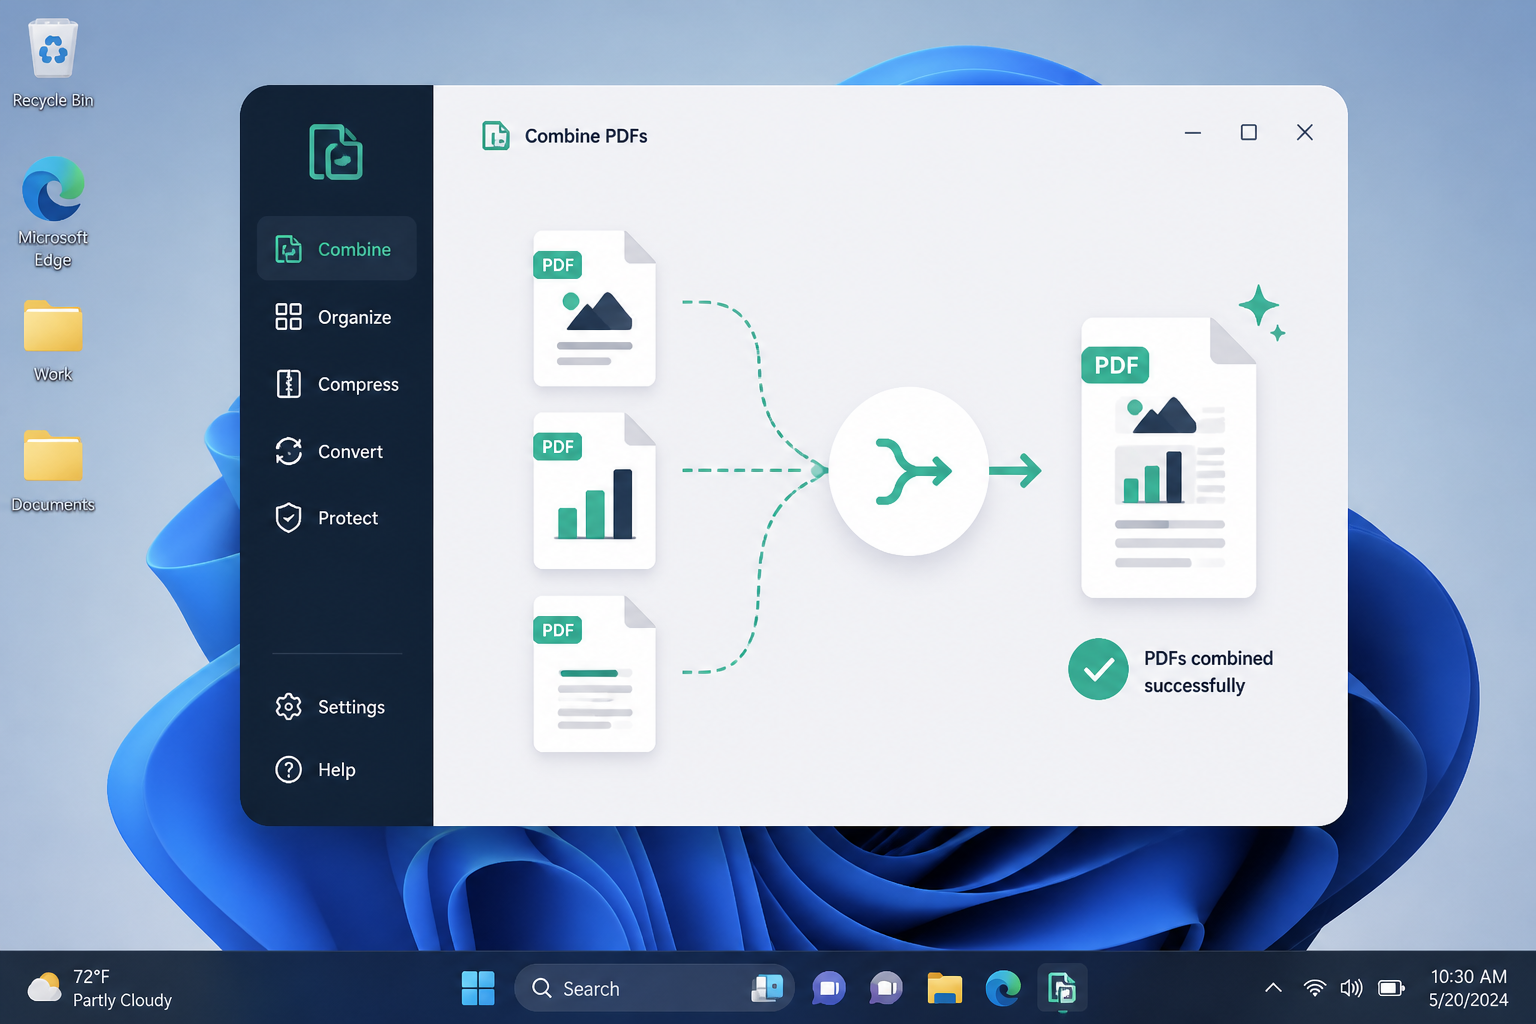Close the Combine PDFs window
1536x1024 pixels.
pos(1305,132)
